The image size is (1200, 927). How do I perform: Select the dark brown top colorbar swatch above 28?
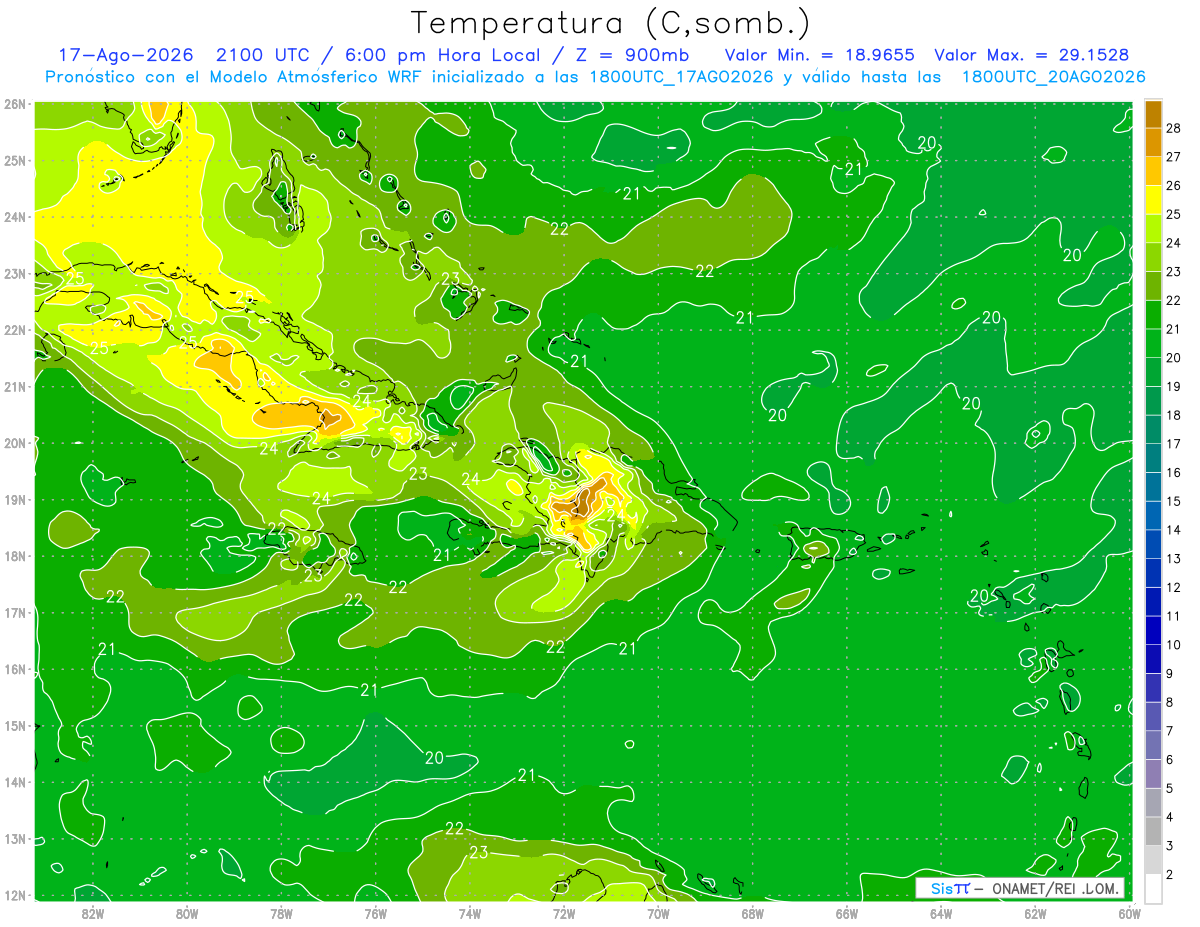pyautogui.click(x=1153, y=114)
